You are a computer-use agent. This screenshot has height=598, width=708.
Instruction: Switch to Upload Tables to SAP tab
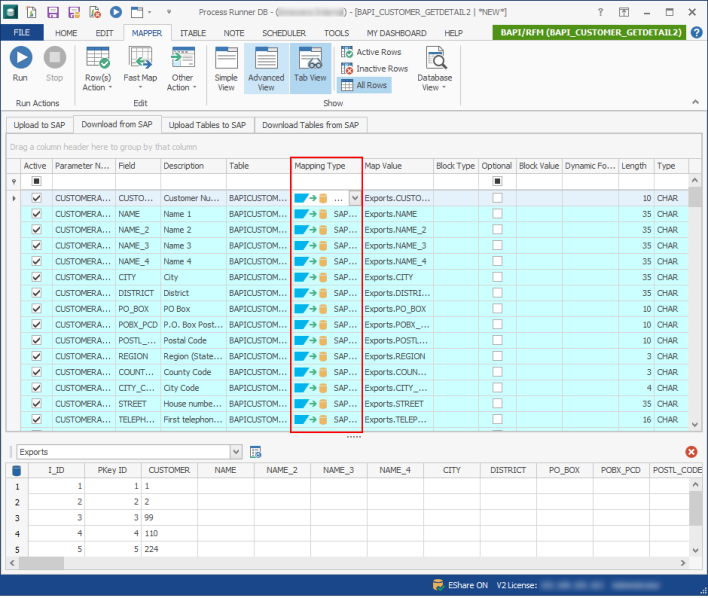click(207, 124)
